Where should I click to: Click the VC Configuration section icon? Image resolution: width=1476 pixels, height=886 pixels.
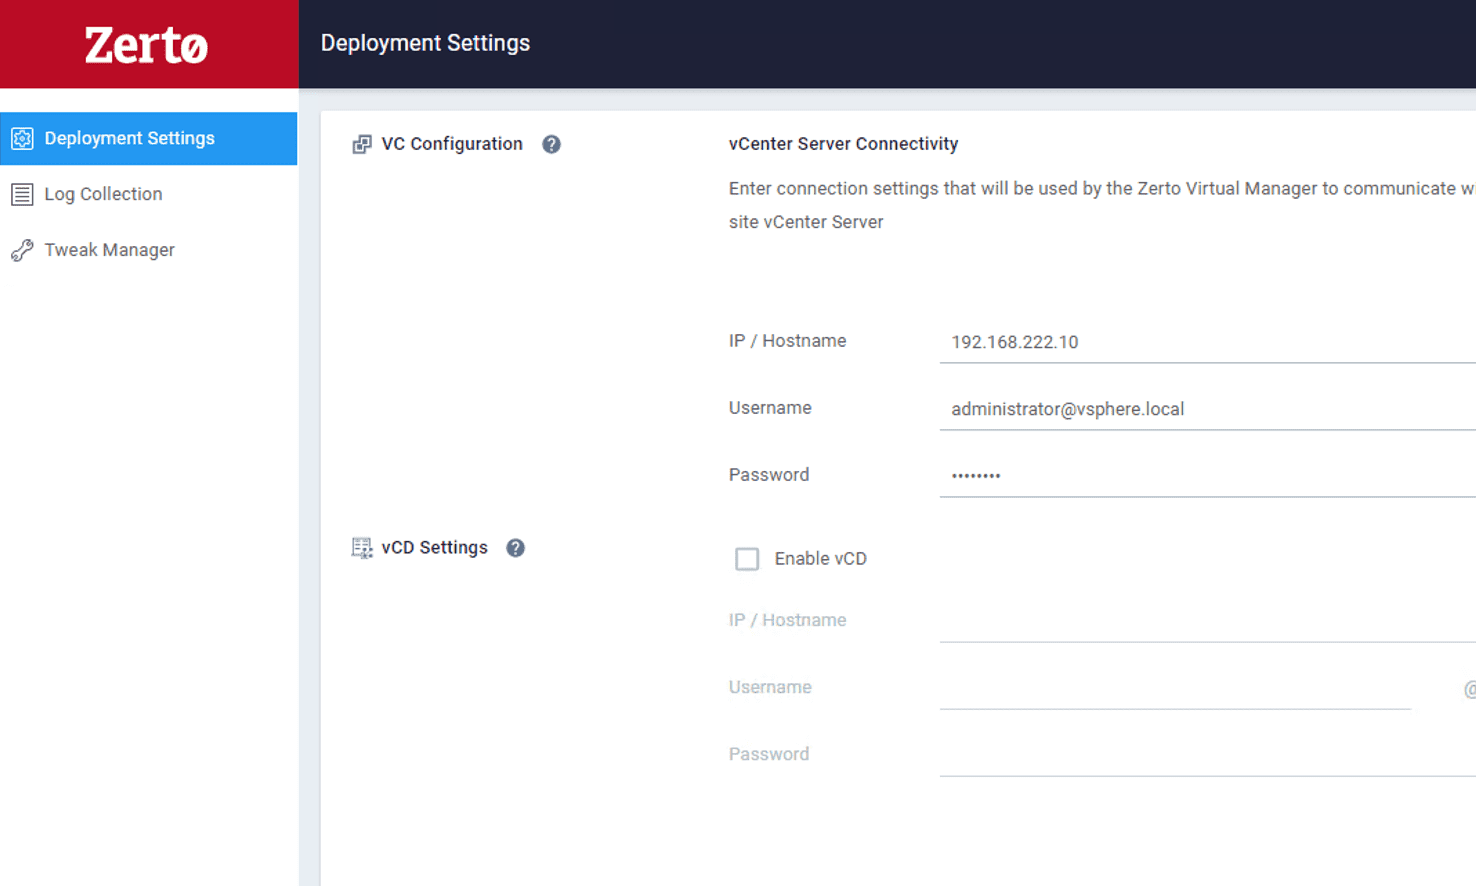(x=362, y=144)
